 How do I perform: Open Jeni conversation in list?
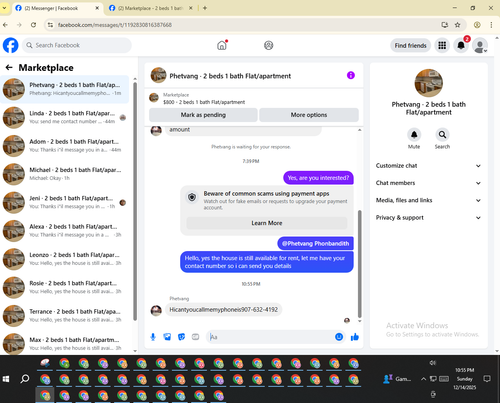(65, 202)
